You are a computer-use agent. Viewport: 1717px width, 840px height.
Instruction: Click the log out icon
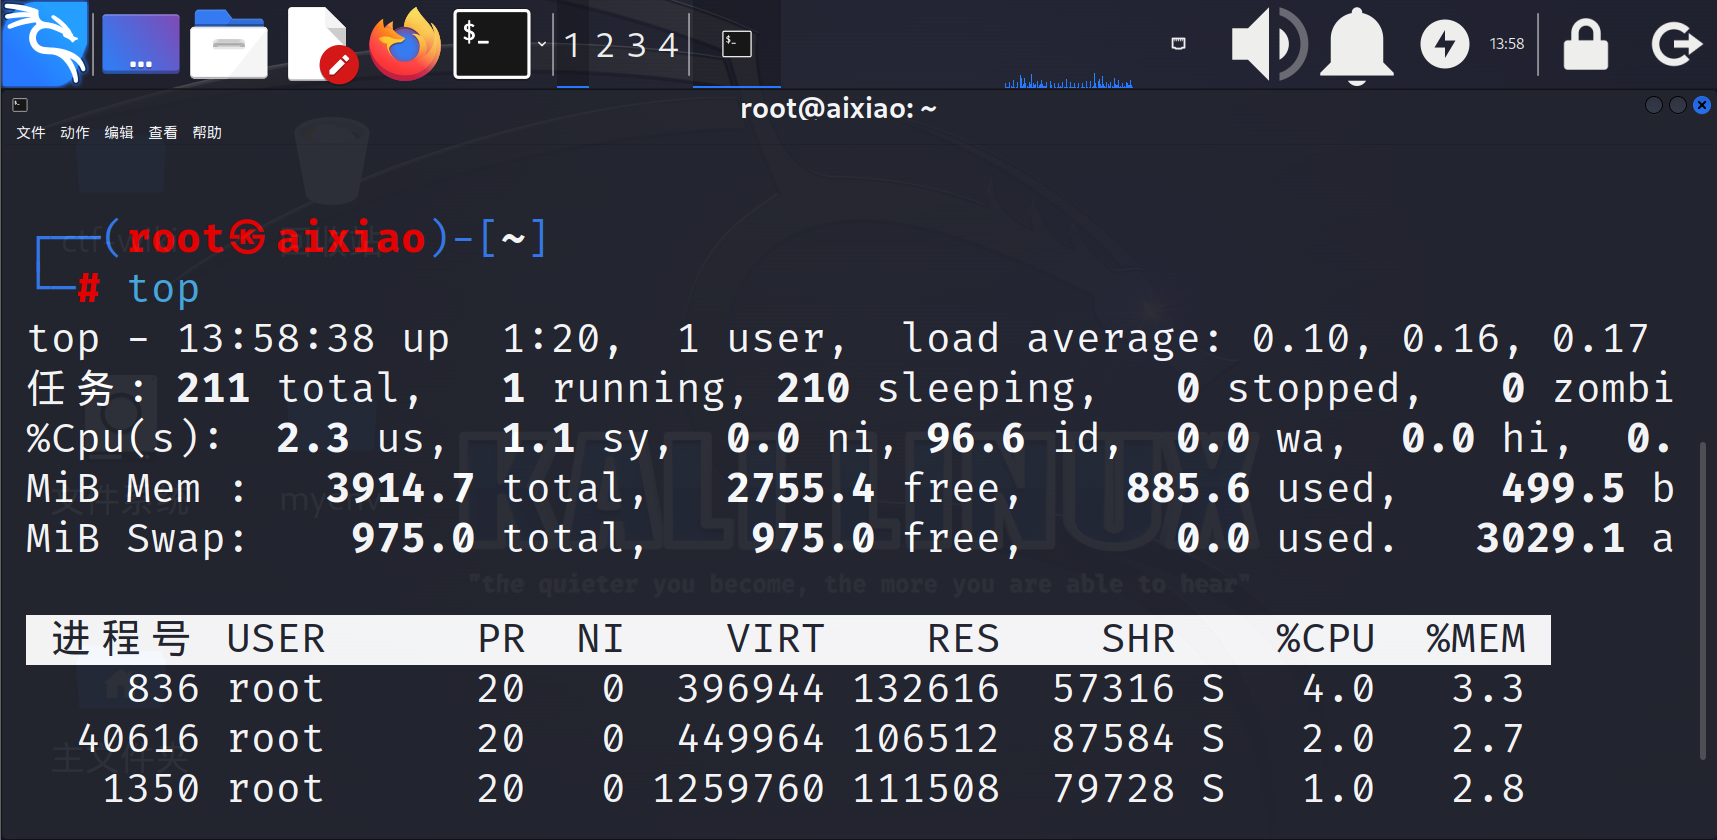[x=1676, y=44]
